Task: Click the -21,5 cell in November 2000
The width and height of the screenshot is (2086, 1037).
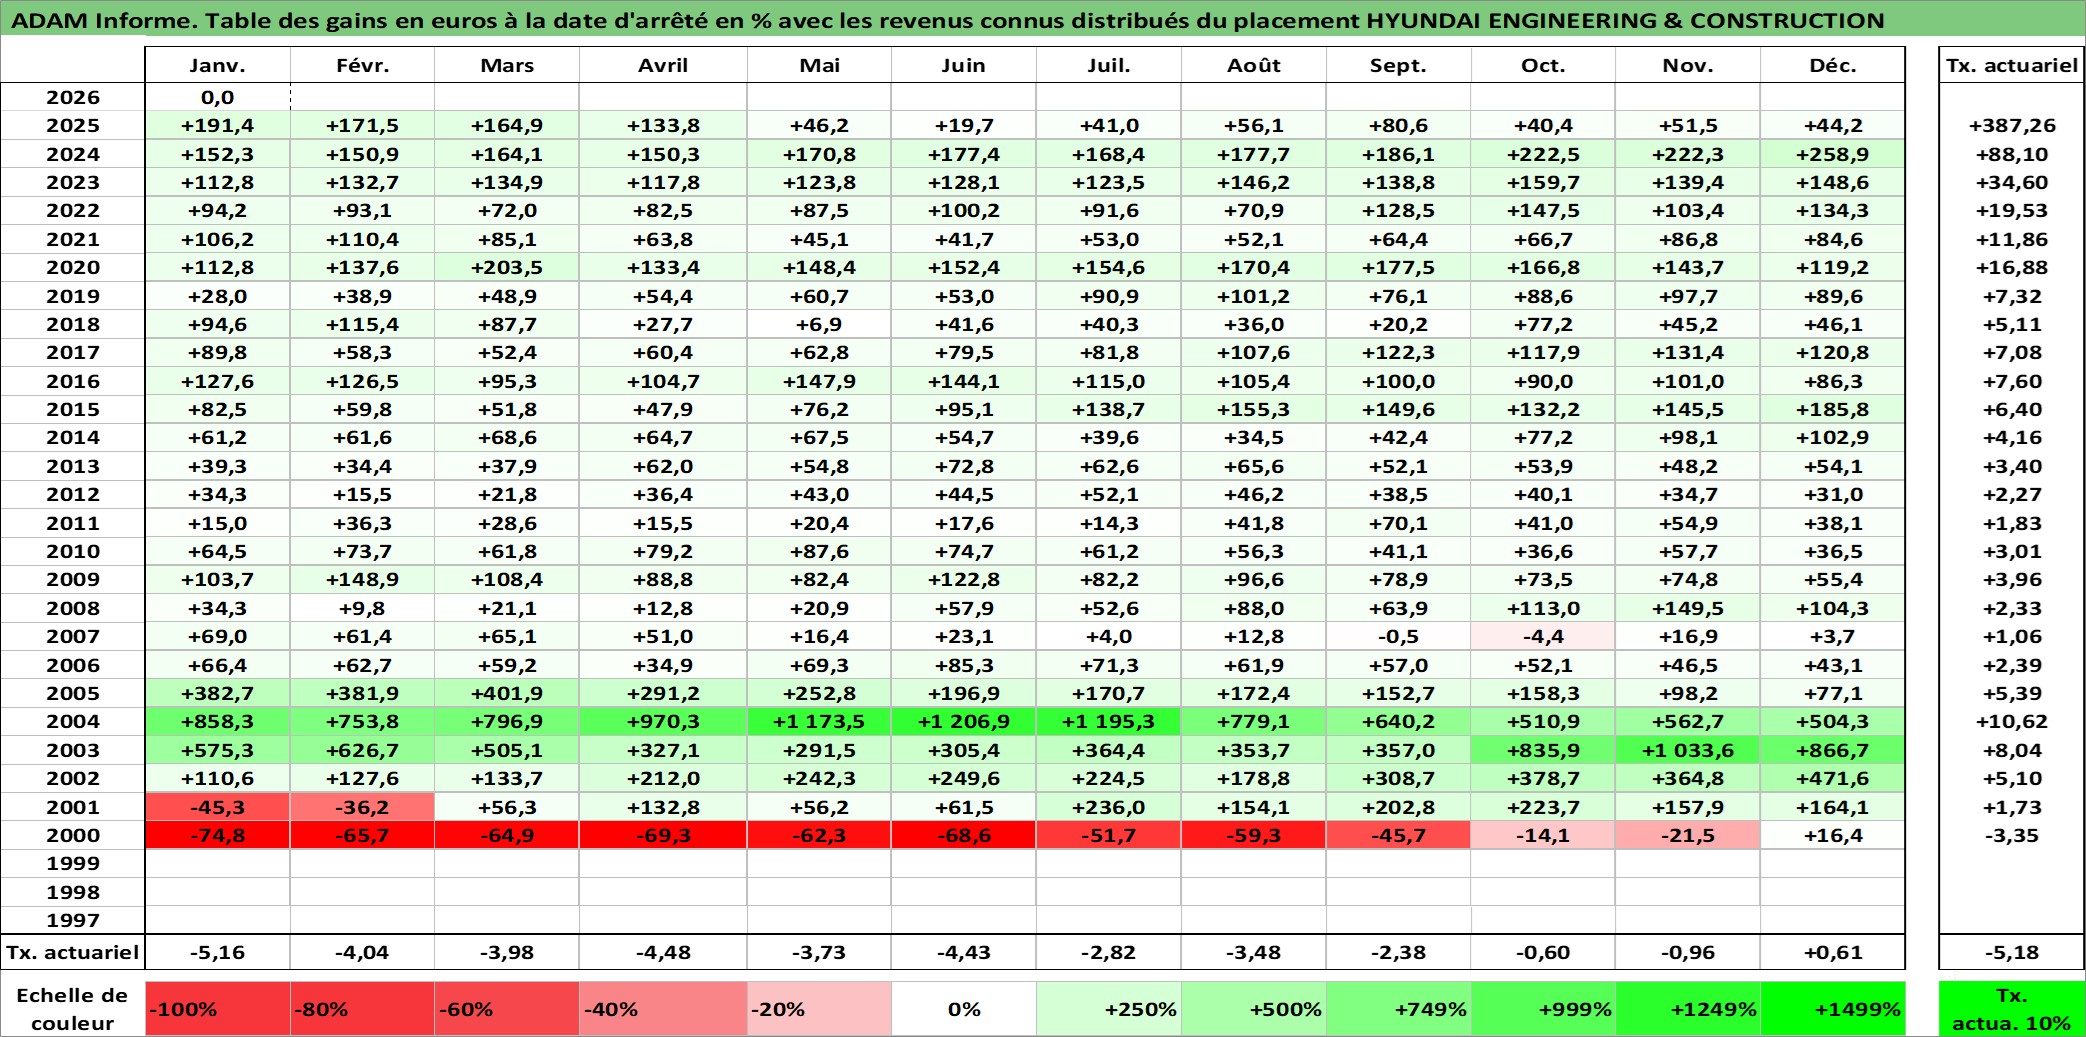Action: point(1688,835)
